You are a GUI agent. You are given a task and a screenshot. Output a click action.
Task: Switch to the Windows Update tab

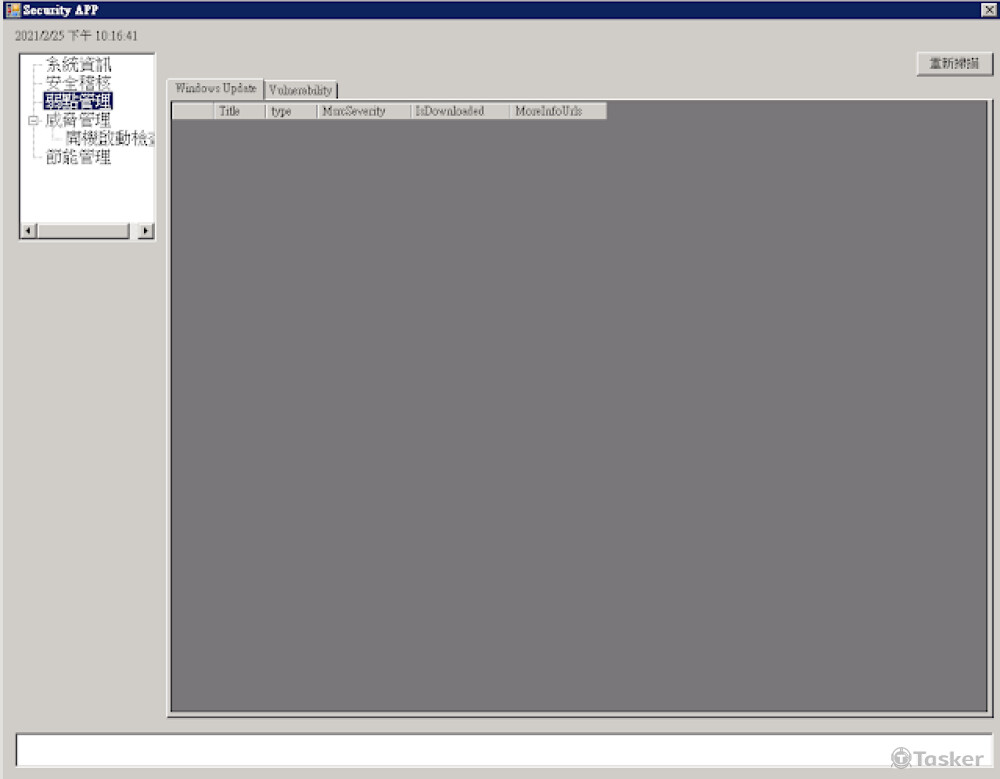click(x=215, y=88)
